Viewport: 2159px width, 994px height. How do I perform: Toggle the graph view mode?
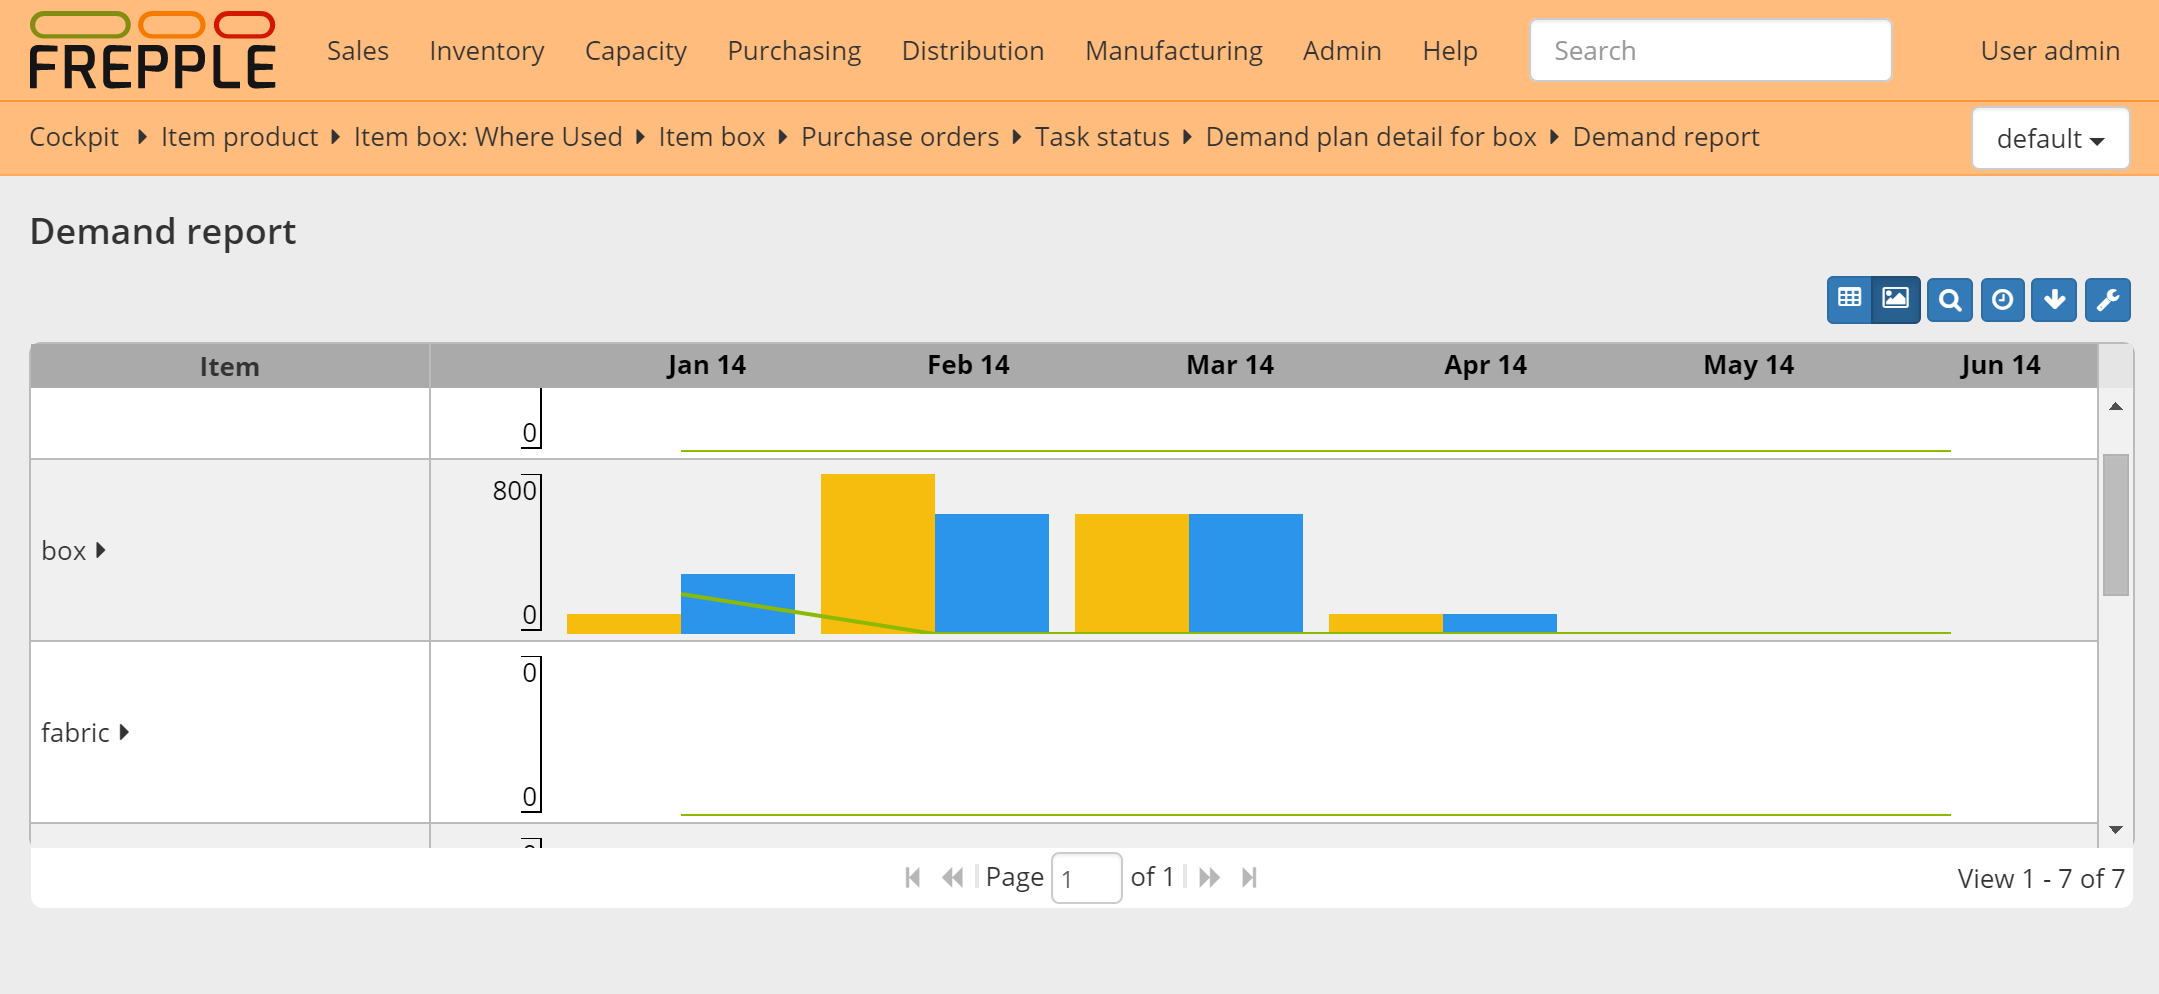pos(1896,299)
